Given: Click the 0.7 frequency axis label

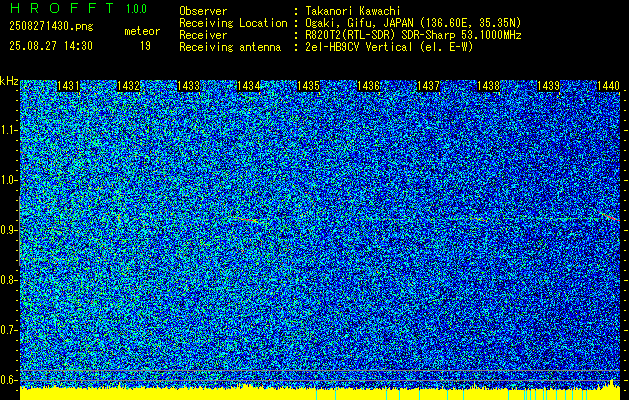Looking at the screenshot, I should tap(8, 330).
